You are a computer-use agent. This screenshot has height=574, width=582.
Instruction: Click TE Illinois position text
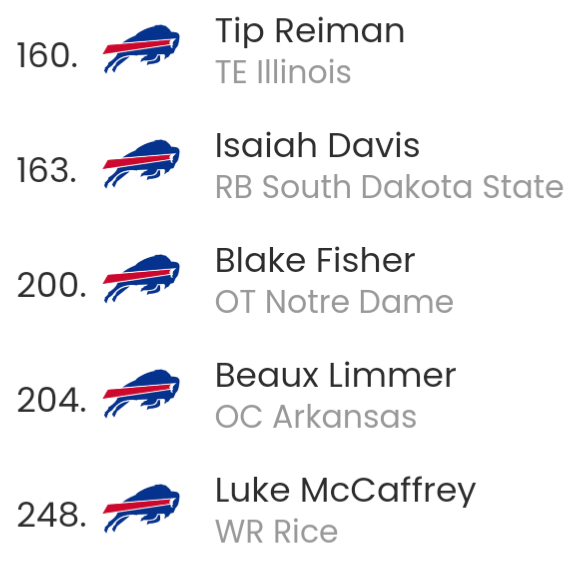point(283,72)
